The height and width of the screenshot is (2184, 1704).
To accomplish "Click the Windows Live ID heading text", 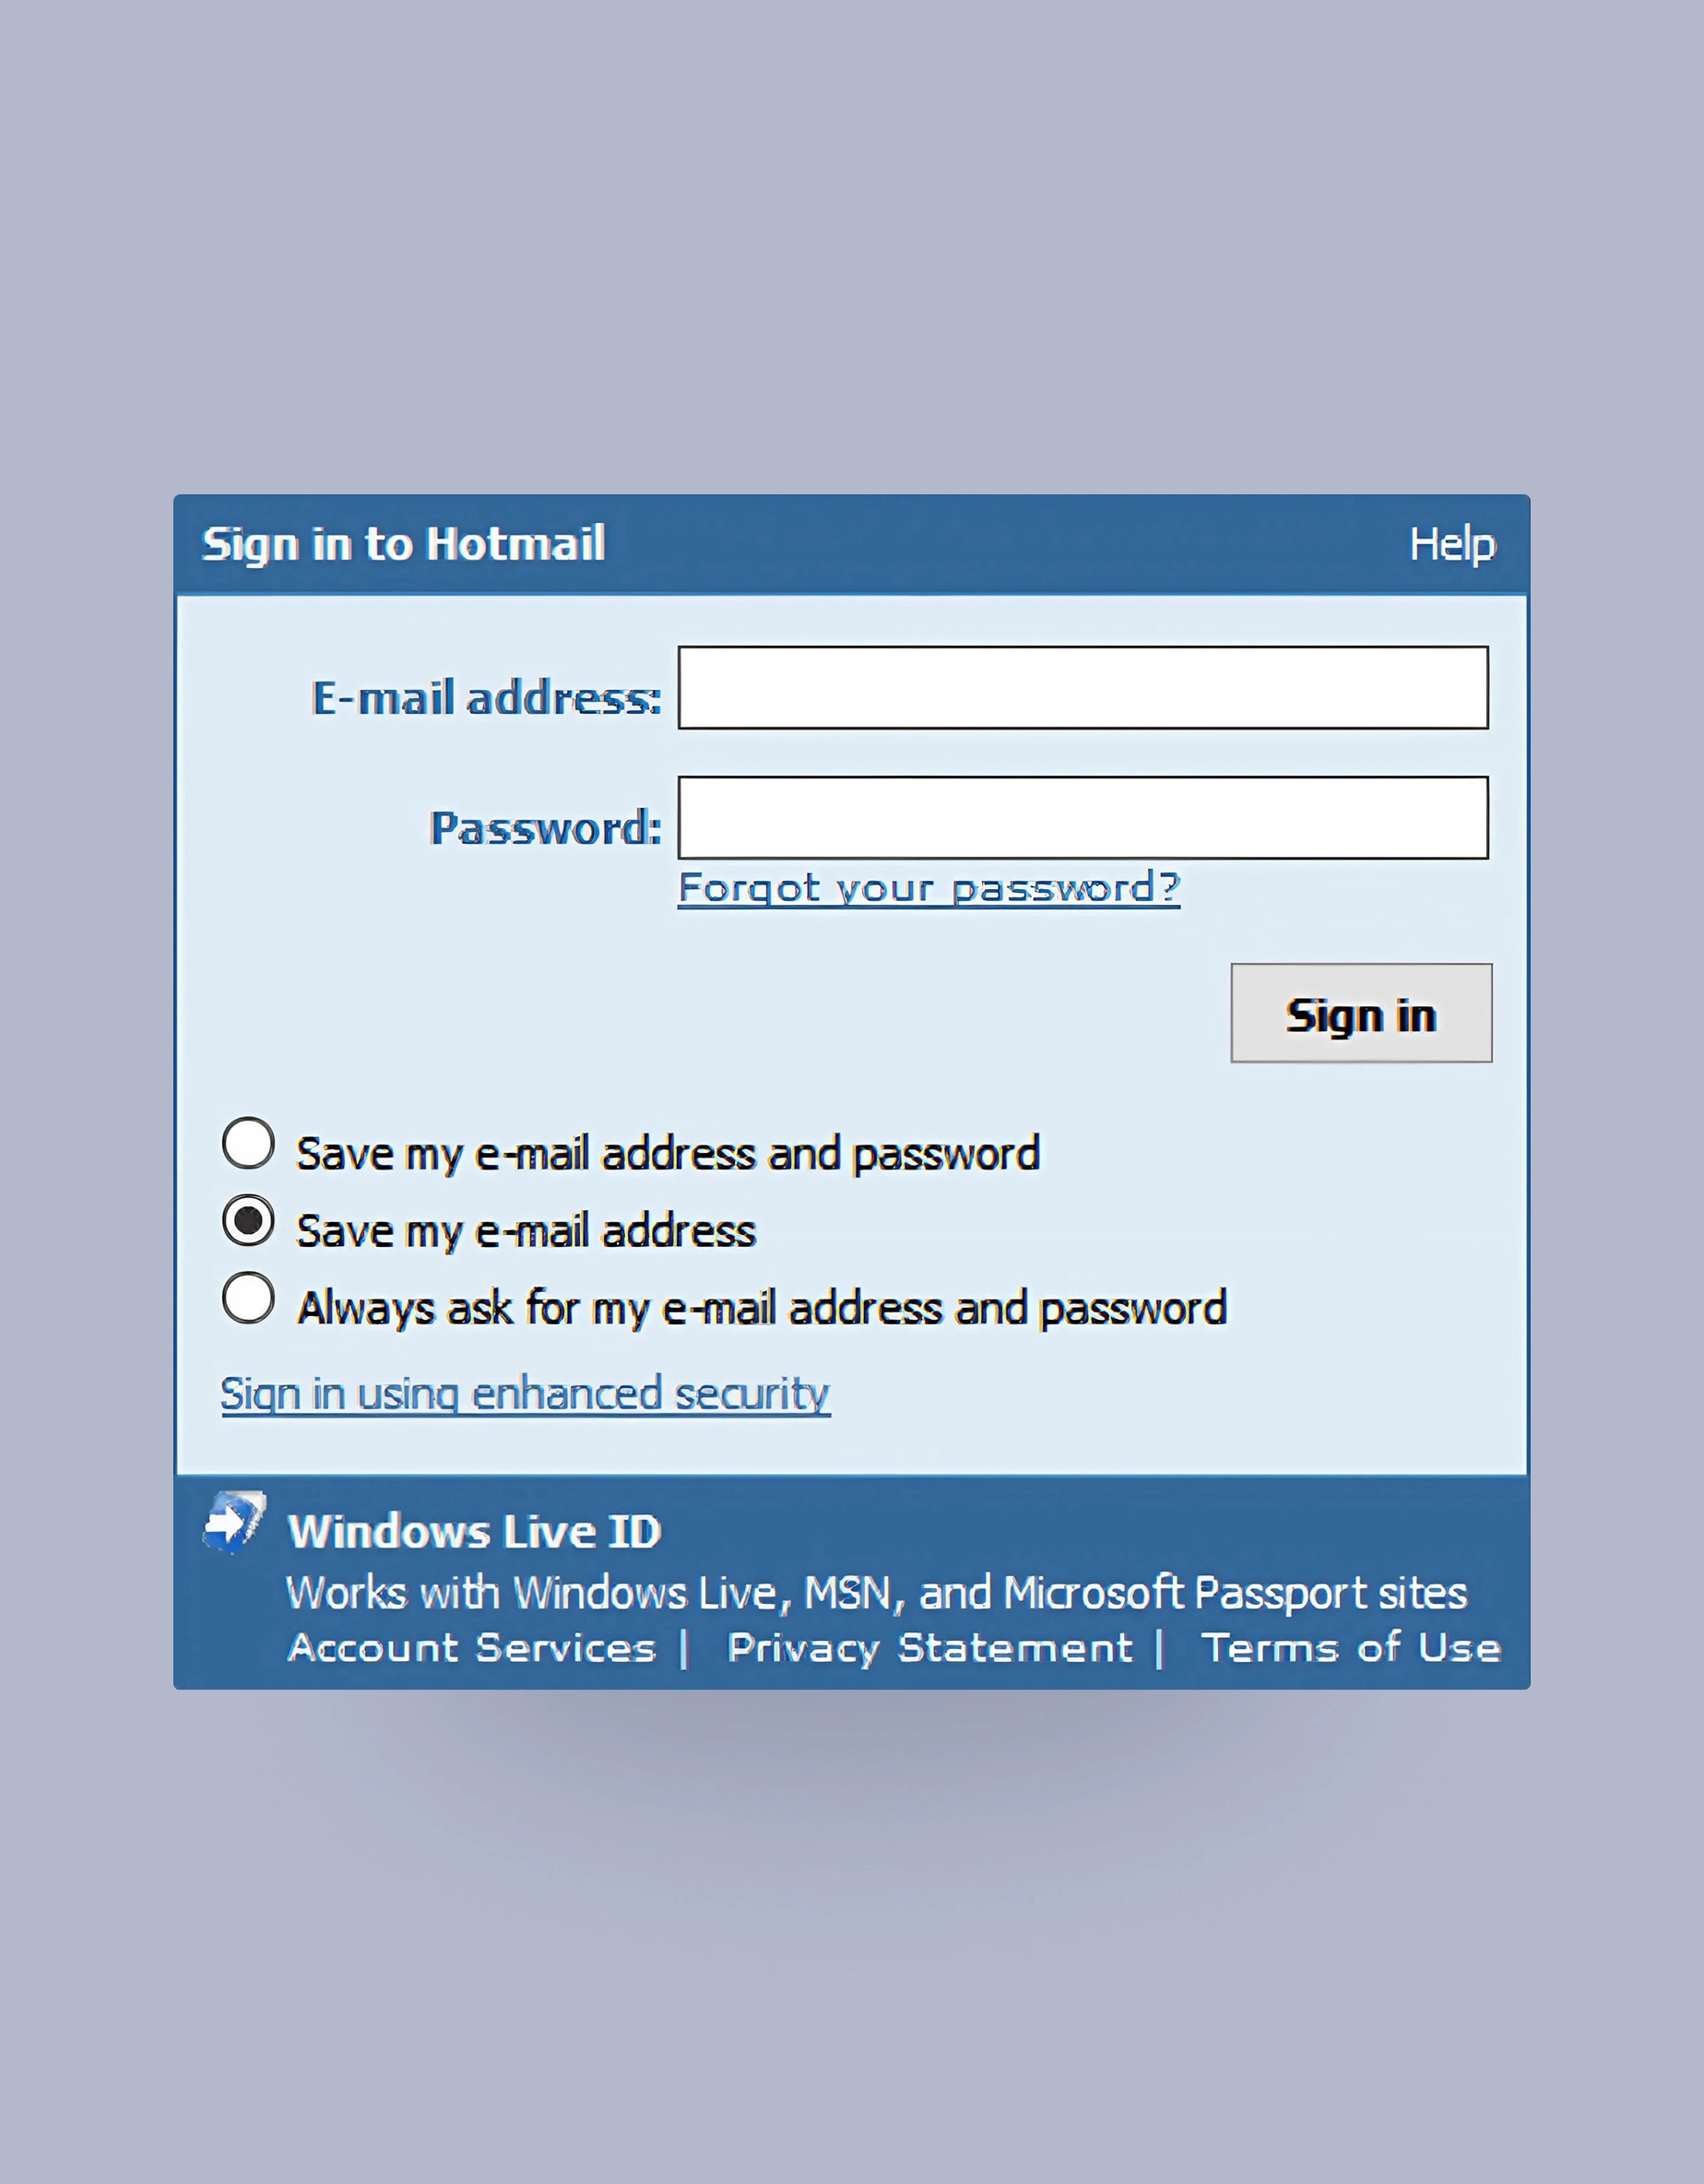I will point(474,1531).
